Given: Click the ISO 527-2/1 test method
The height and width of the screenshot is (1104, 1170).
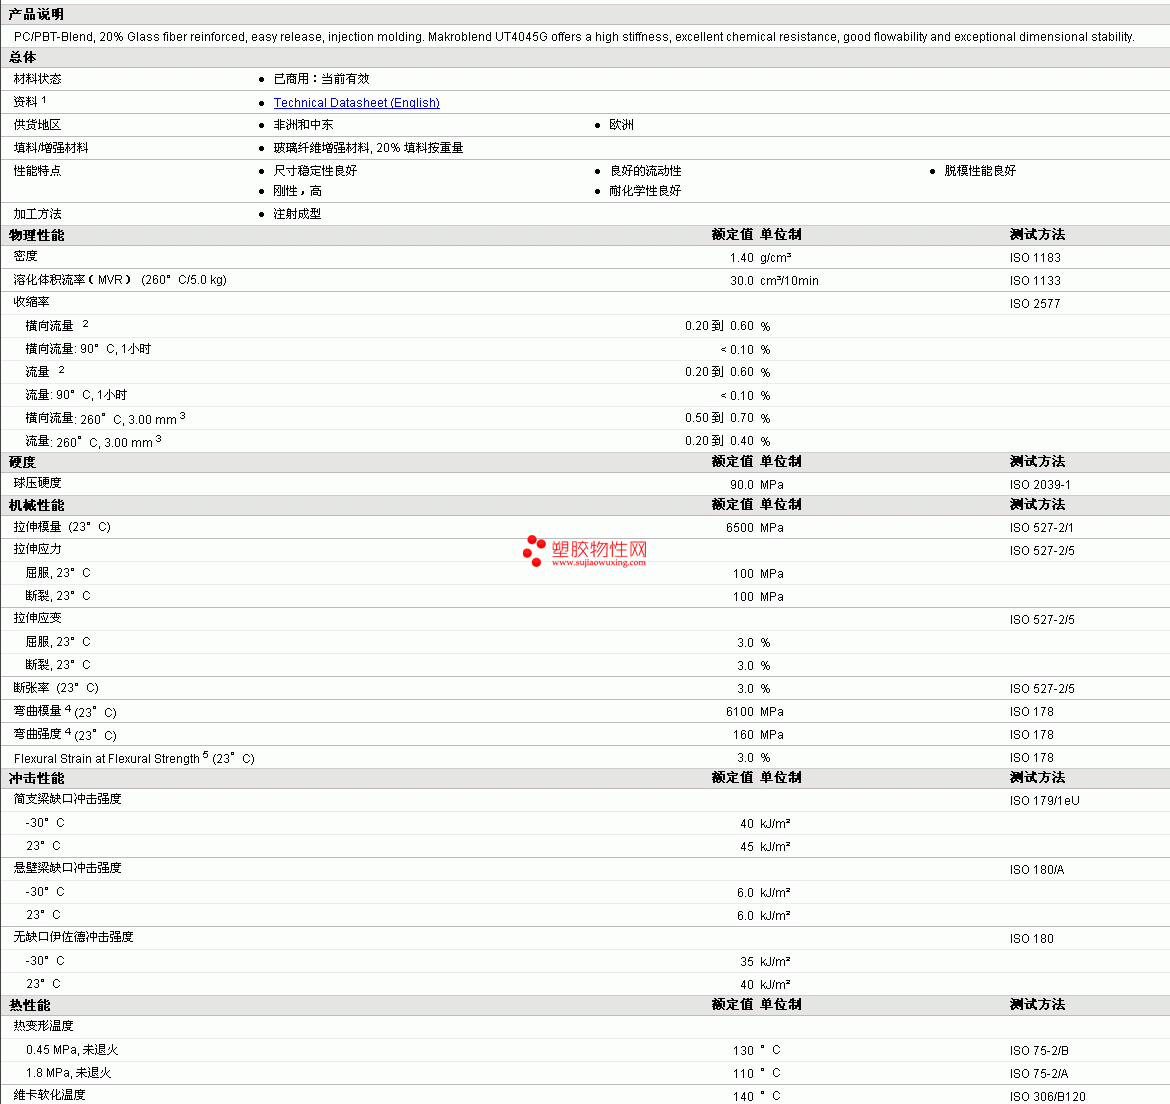Looking at the screenshot, I should pos(1042,528).
